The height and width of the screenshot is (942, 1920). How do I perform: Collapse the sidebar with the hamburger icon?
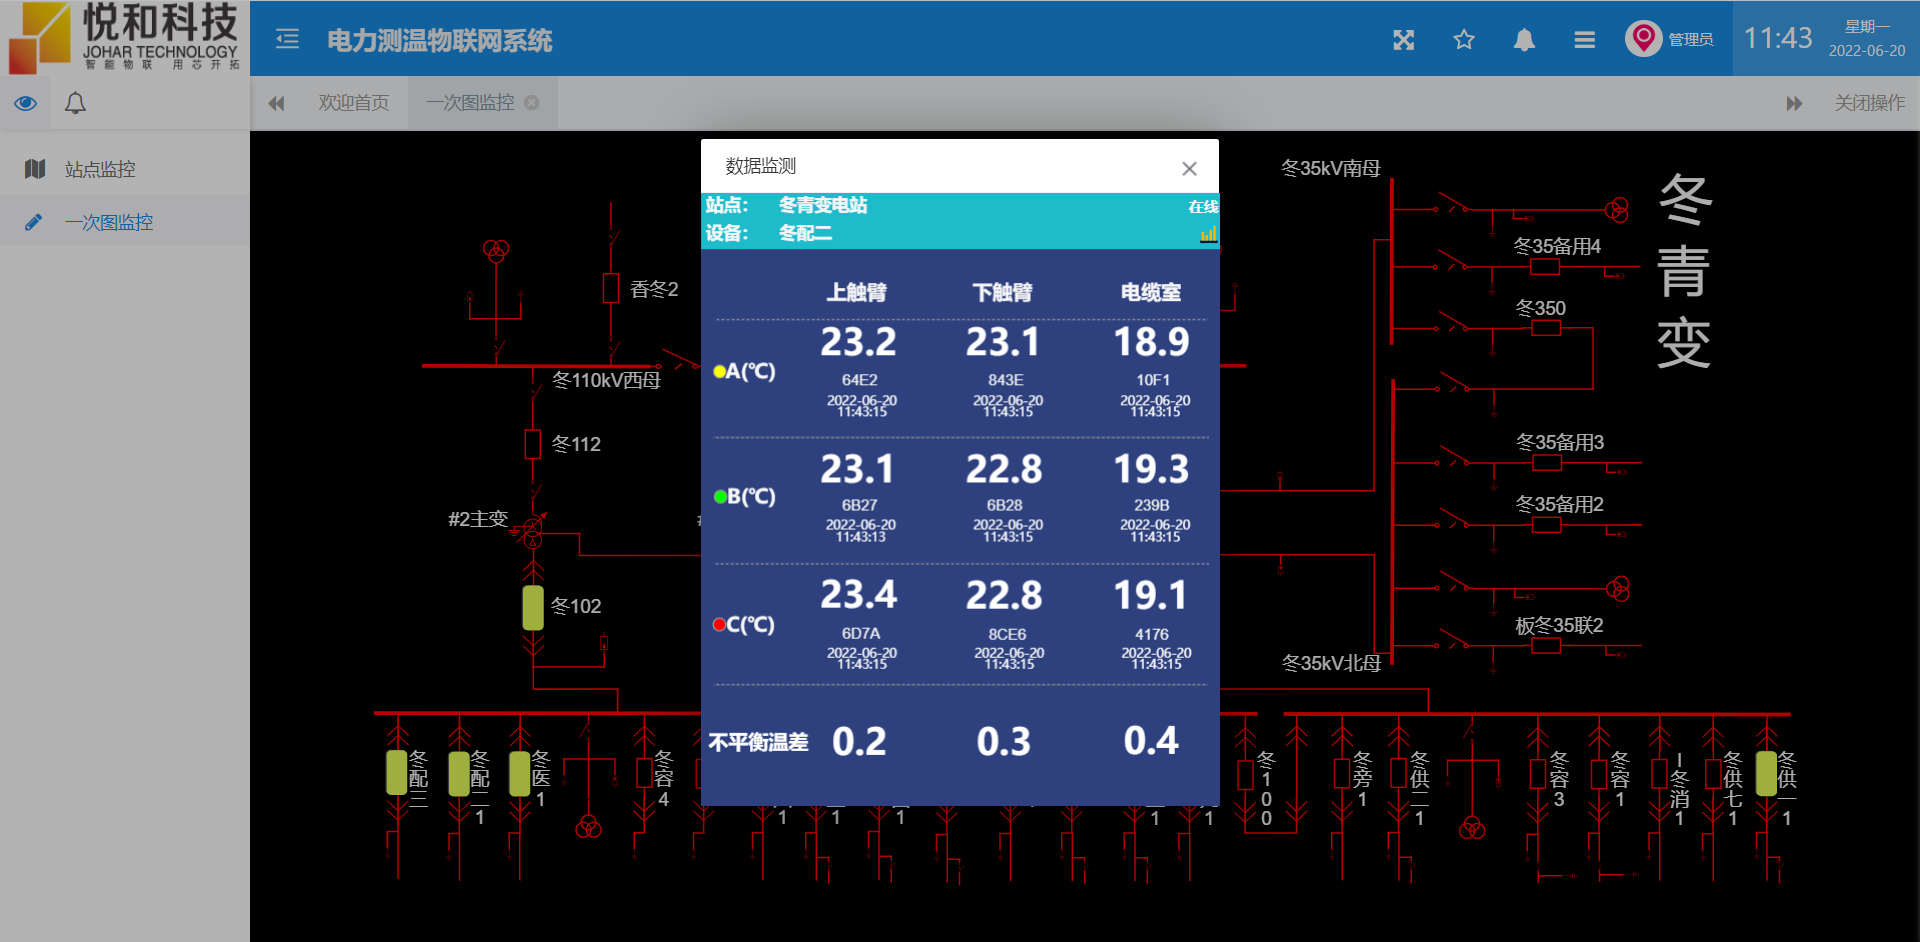(x=287, y=39)
